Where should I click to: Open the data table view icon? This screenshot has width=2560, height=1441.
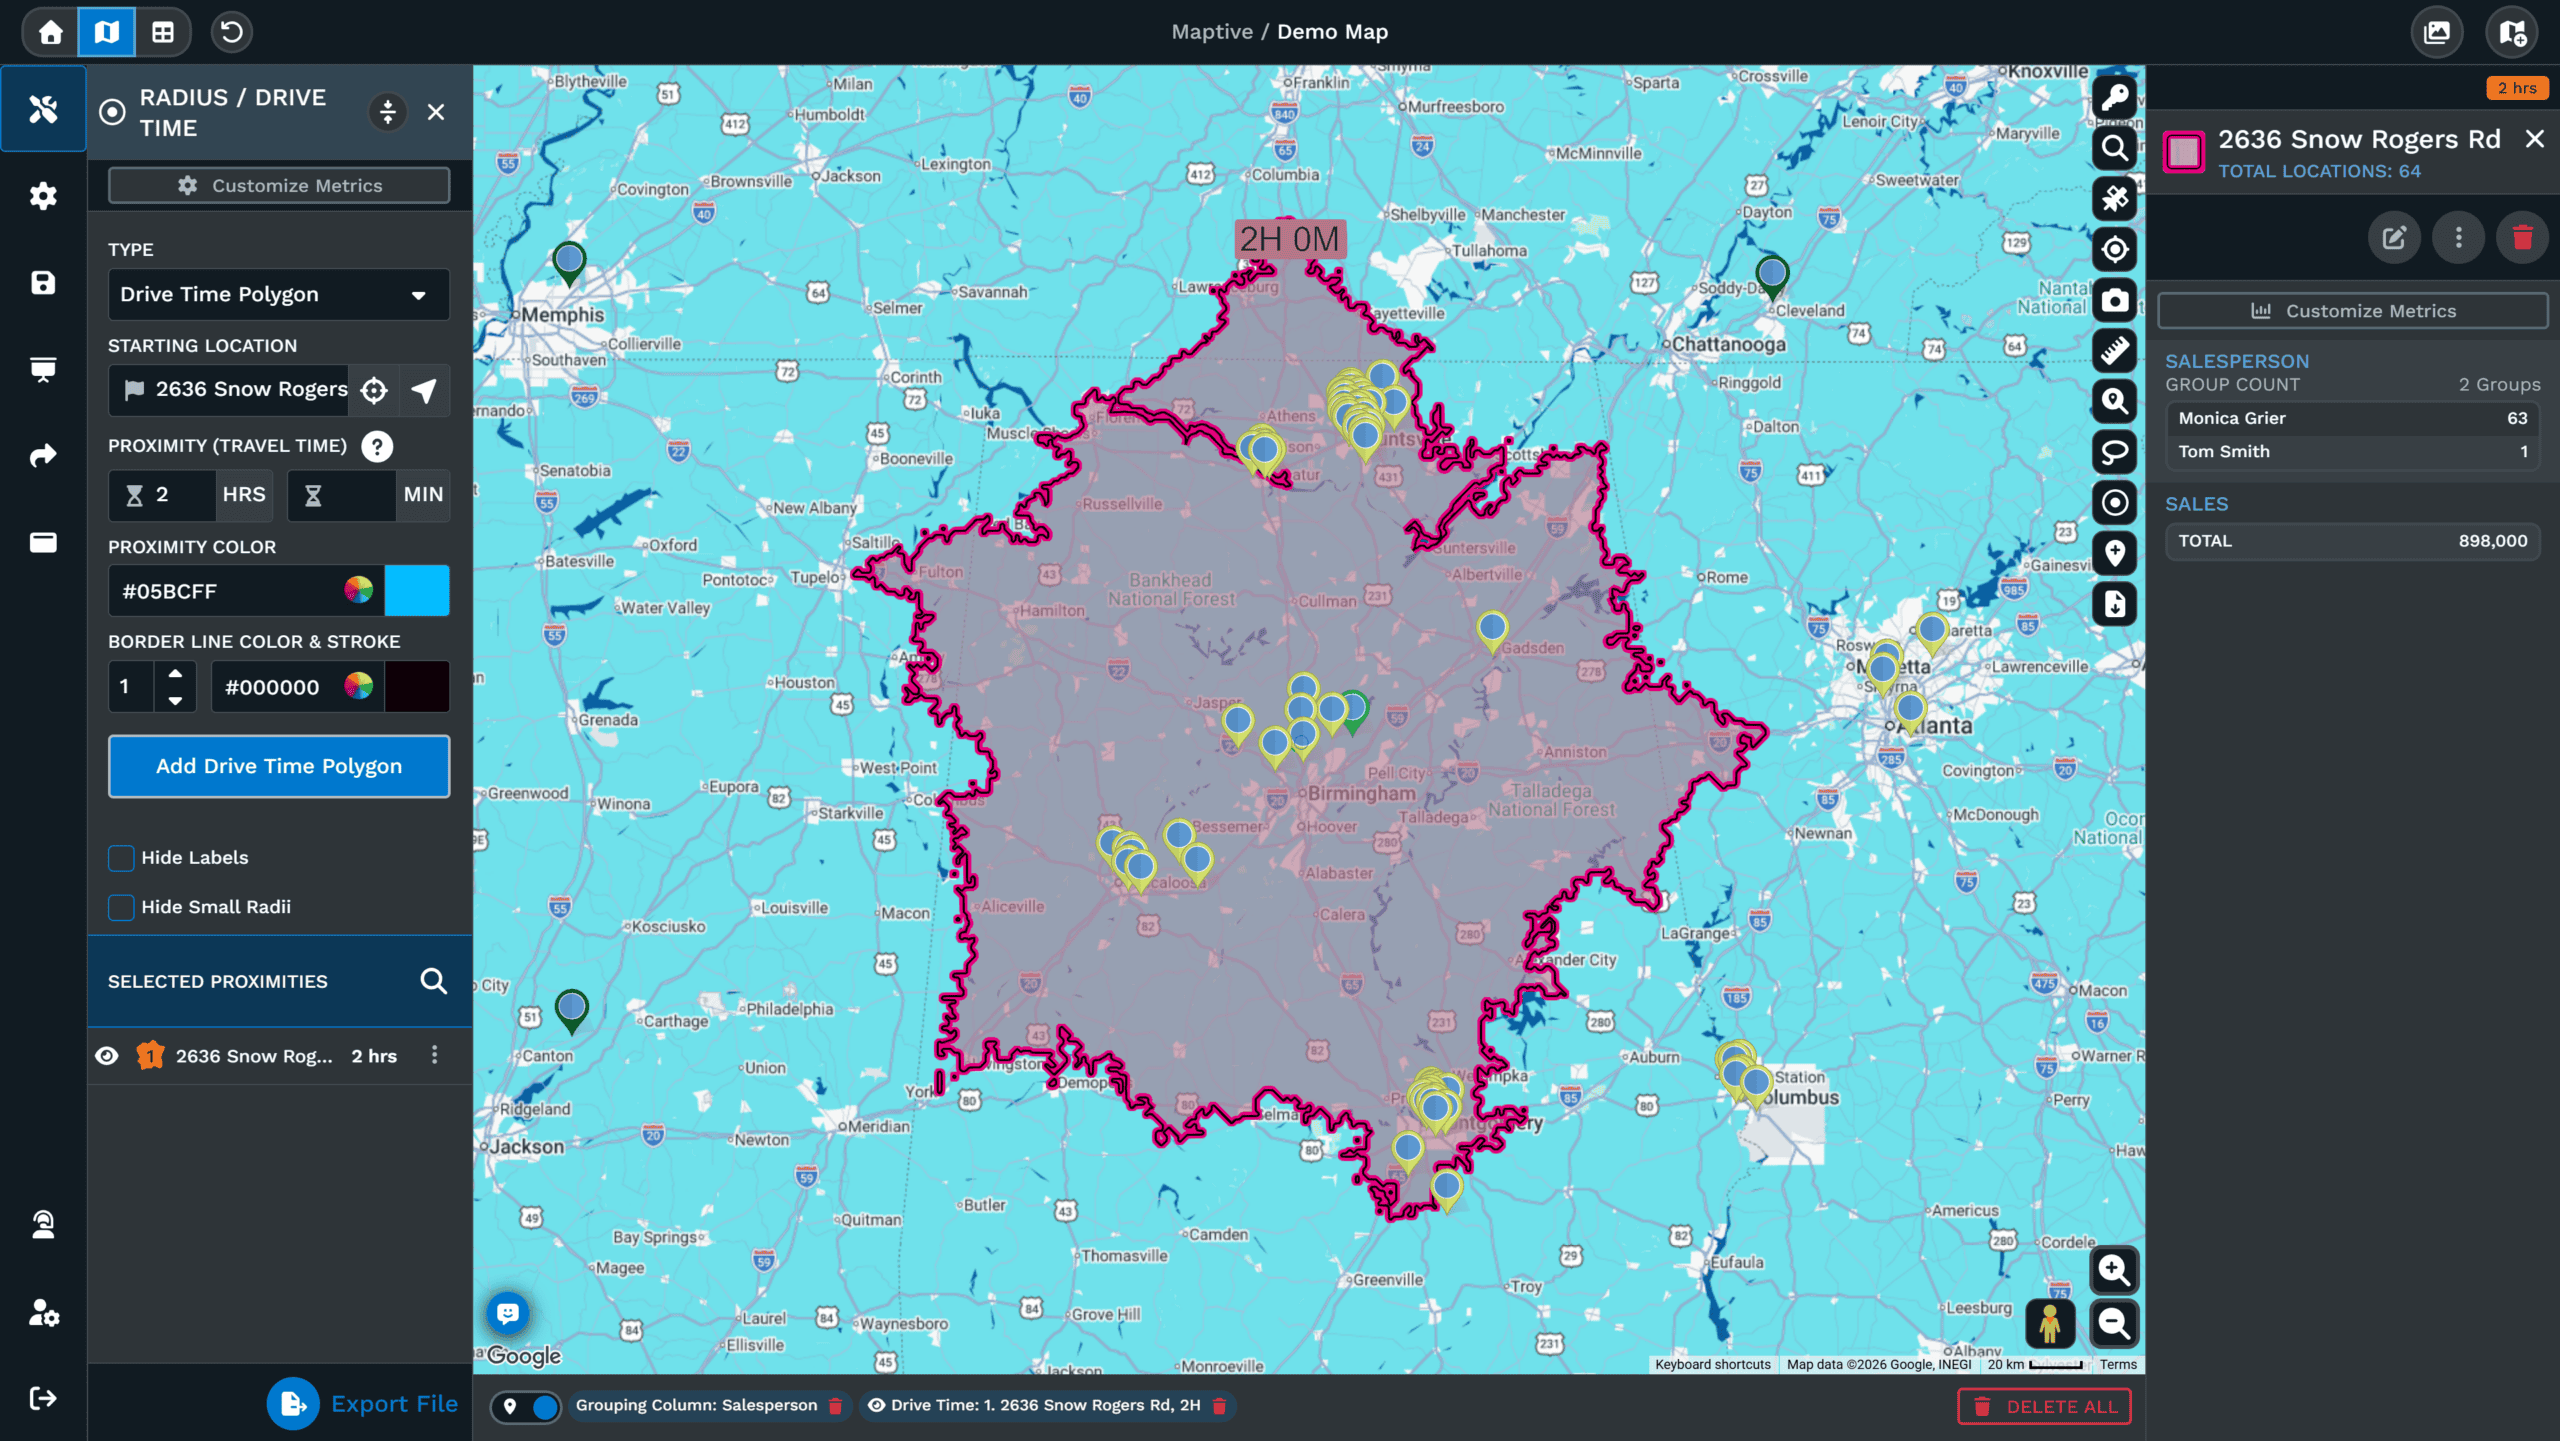pos(163,32)
